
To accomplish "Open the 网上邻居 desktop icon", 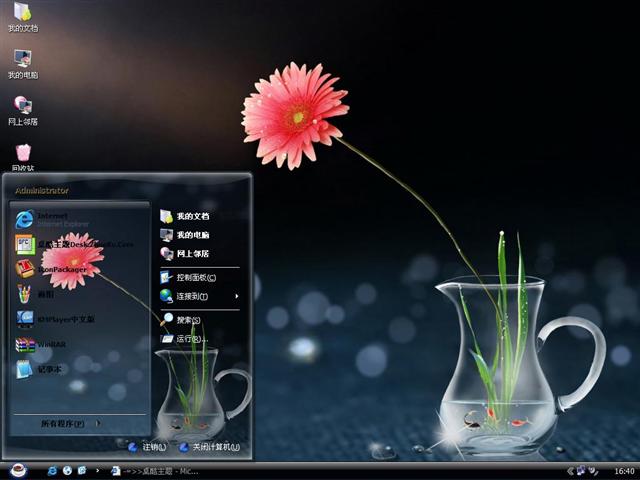I will click(23, 110).
